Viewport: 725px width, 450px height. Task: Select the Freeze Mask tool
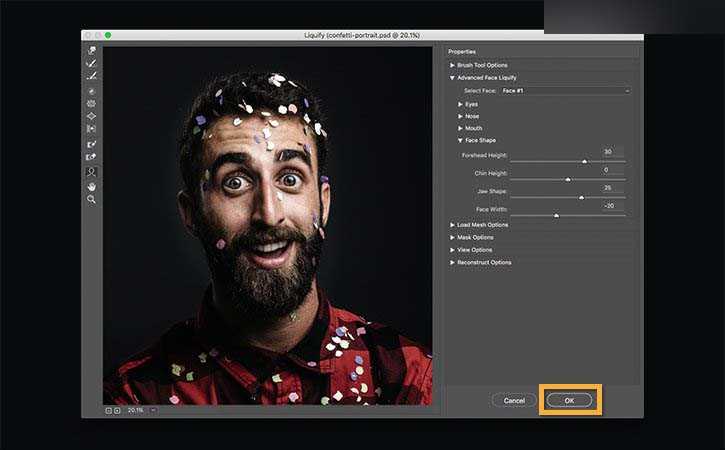coord(92,144)
